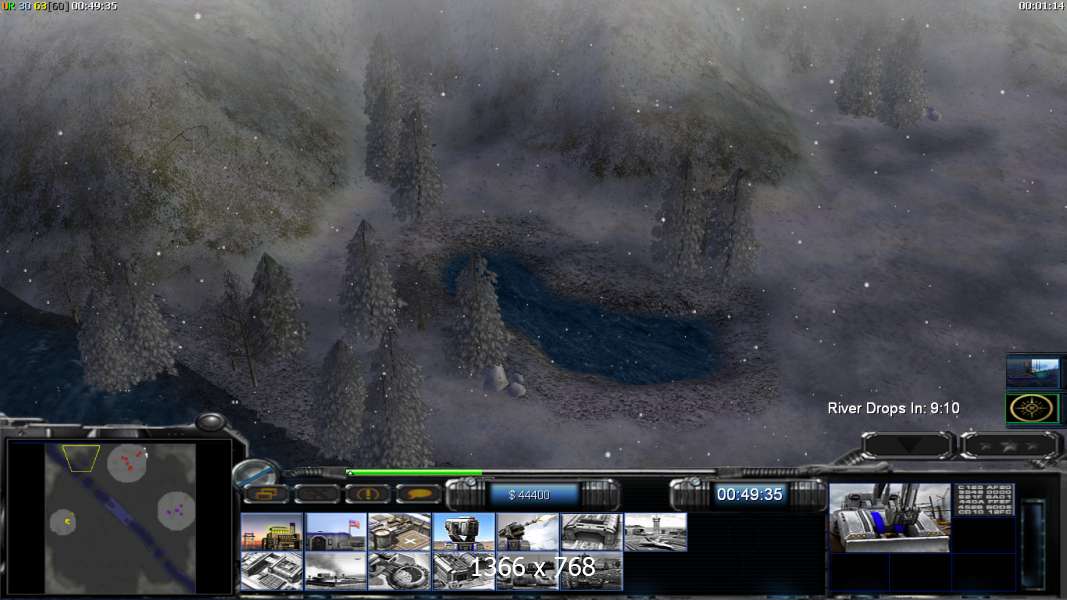1067x600 pixels.
Task: Build the firing gun turret defense
Action: (x=527, y=532)
